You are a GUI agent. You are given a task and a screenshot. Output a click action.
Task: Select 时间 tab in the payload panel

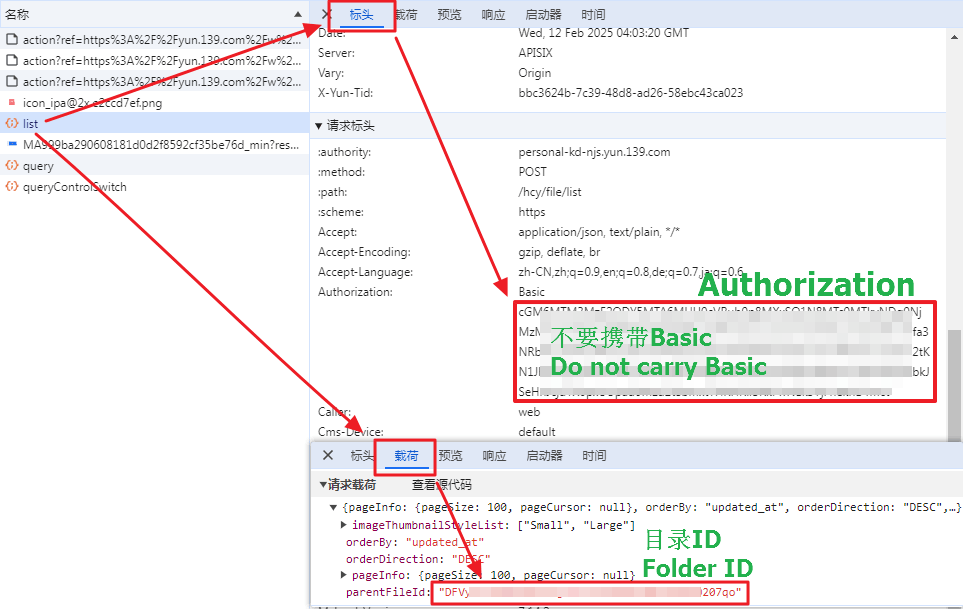tap(594, 455)
